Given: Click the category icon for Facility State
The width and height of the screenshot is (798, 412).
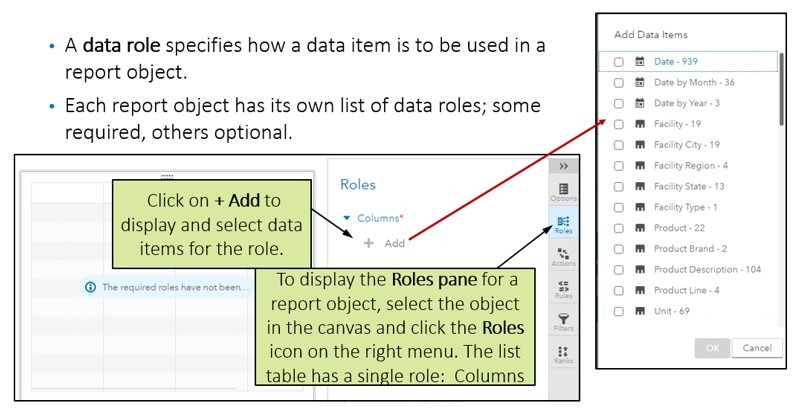Looking at the screenshot, I should tap(640, 187).
